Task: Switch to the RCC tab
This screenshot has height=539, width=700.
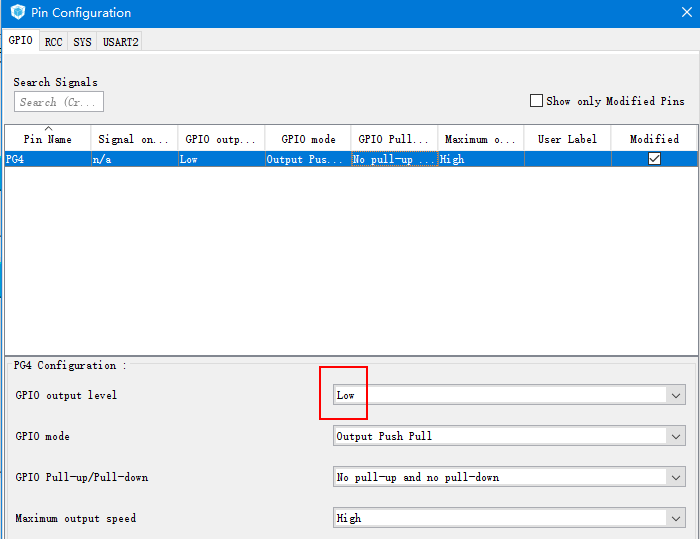Action: (x=54, y=42)
